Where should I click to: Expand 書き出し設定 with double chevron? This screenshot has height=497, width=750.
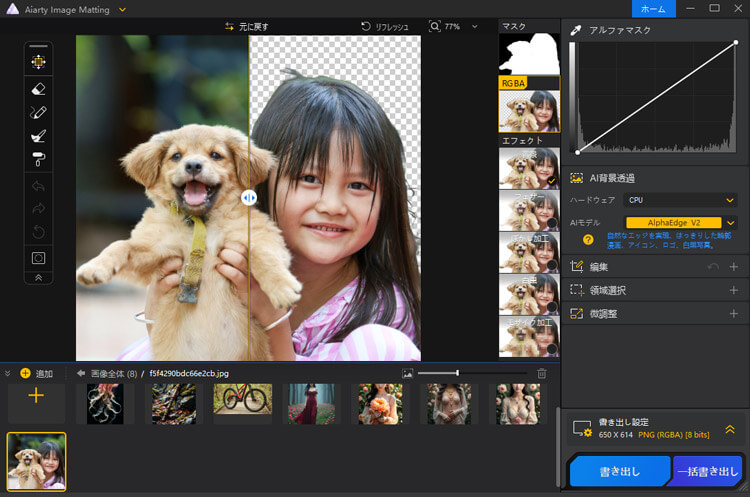pyautogui.click(x=730, y=429)
